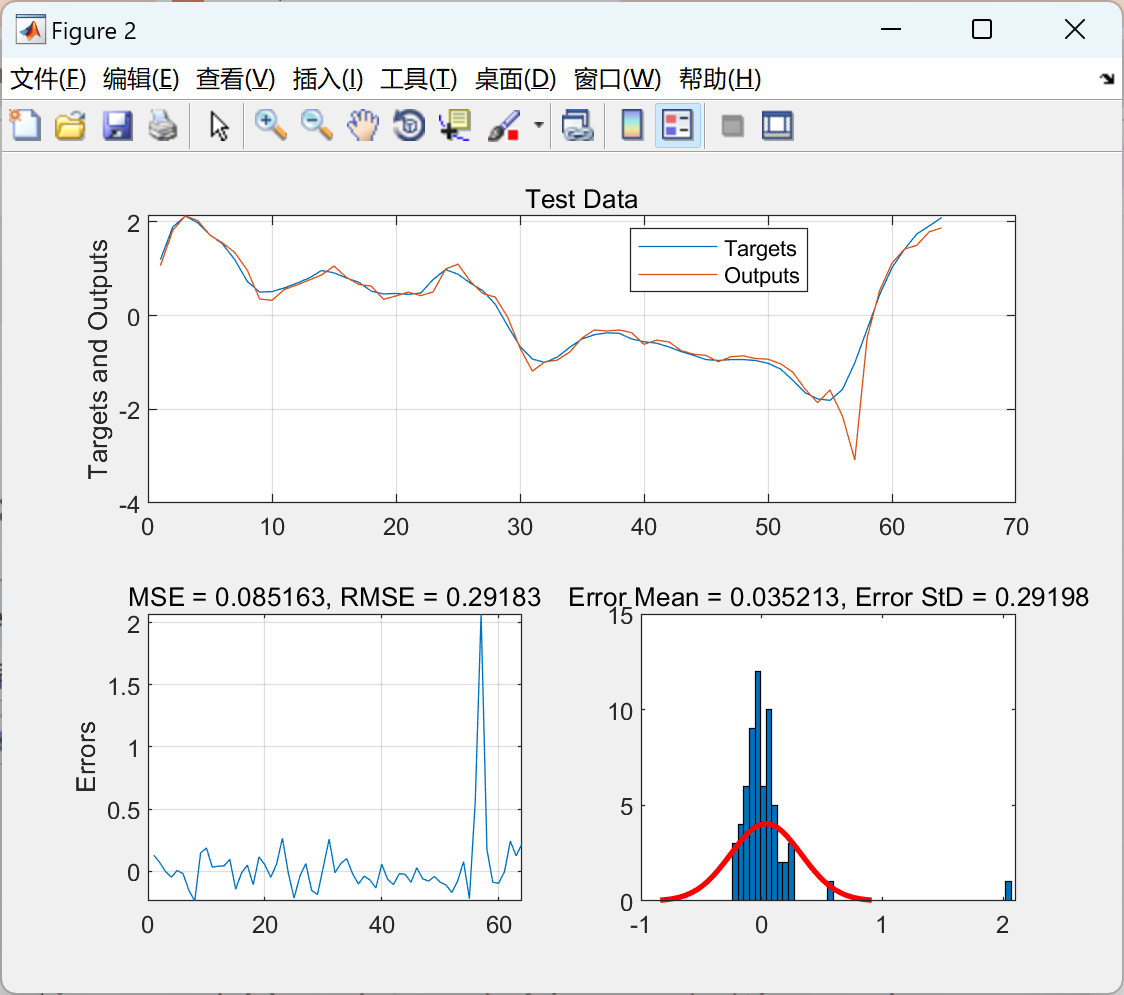Image resolution: width=1124 pixels, height=995 pixels.
Task: Select the Test Data plot title
Action: [x=581, y=199]
